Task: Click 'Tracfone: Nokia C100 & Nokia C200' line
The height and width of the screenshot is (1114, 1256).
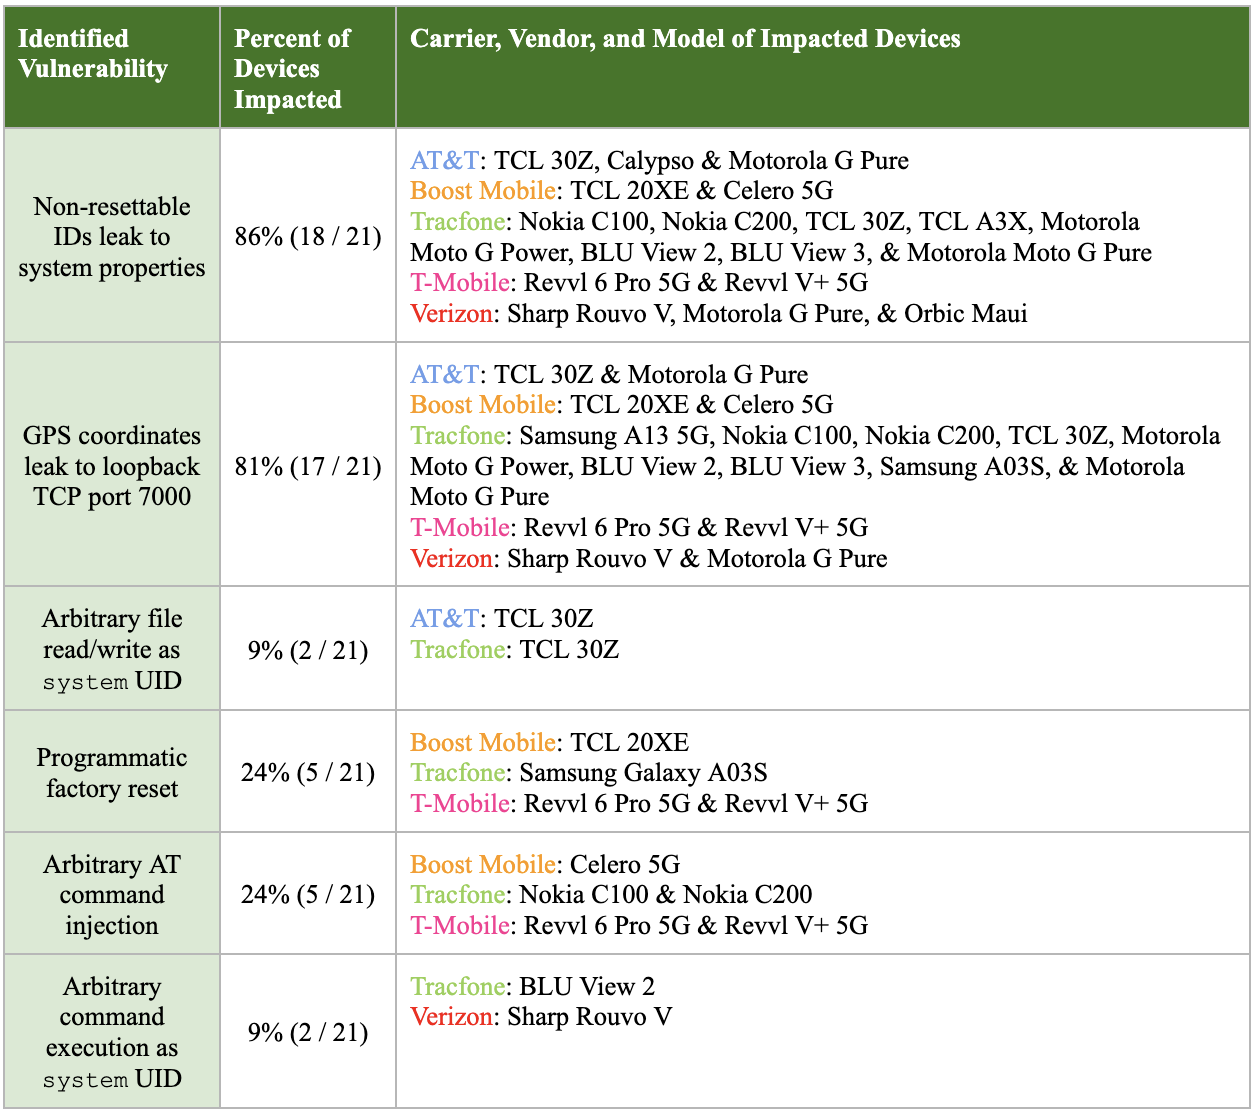Action: pos(611,894)
